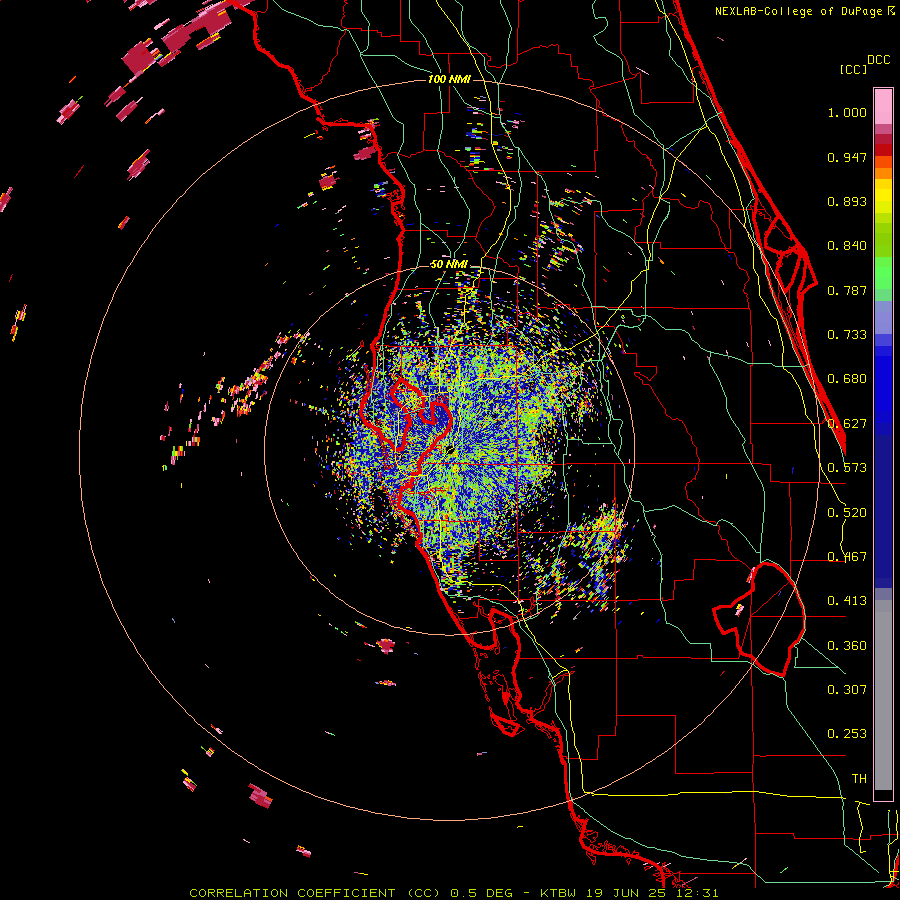Select the 0.413 scale value
The height and width of the screenshot is (900, 900).
(847, 601)
